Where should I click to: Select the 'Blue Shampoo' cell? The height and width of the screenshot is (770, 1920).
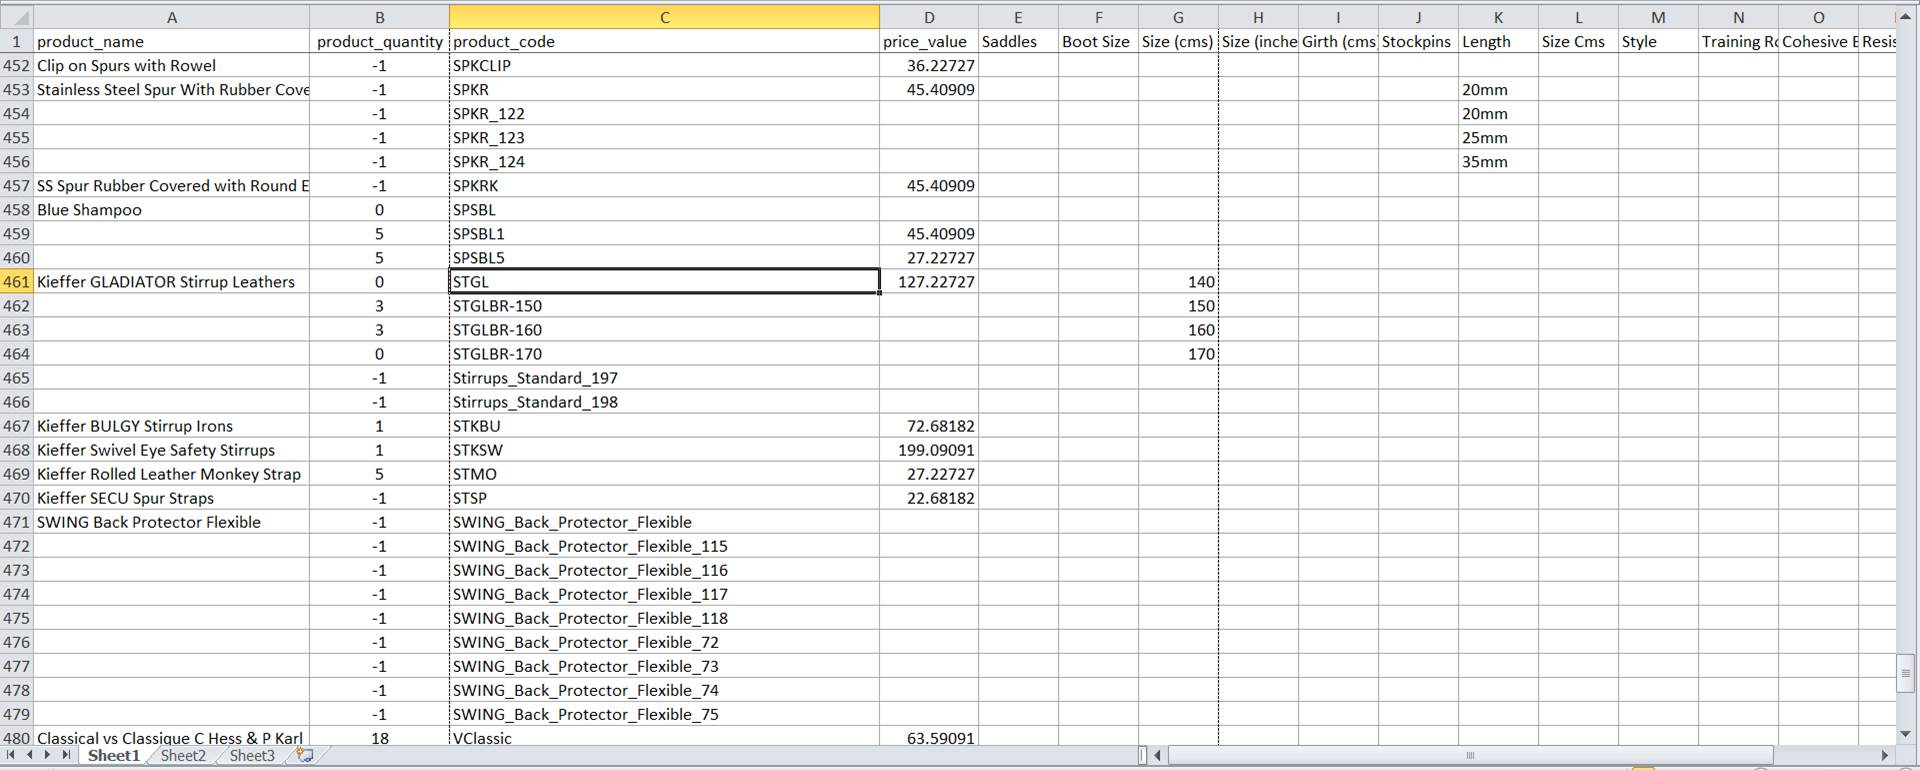coord(172,210)
